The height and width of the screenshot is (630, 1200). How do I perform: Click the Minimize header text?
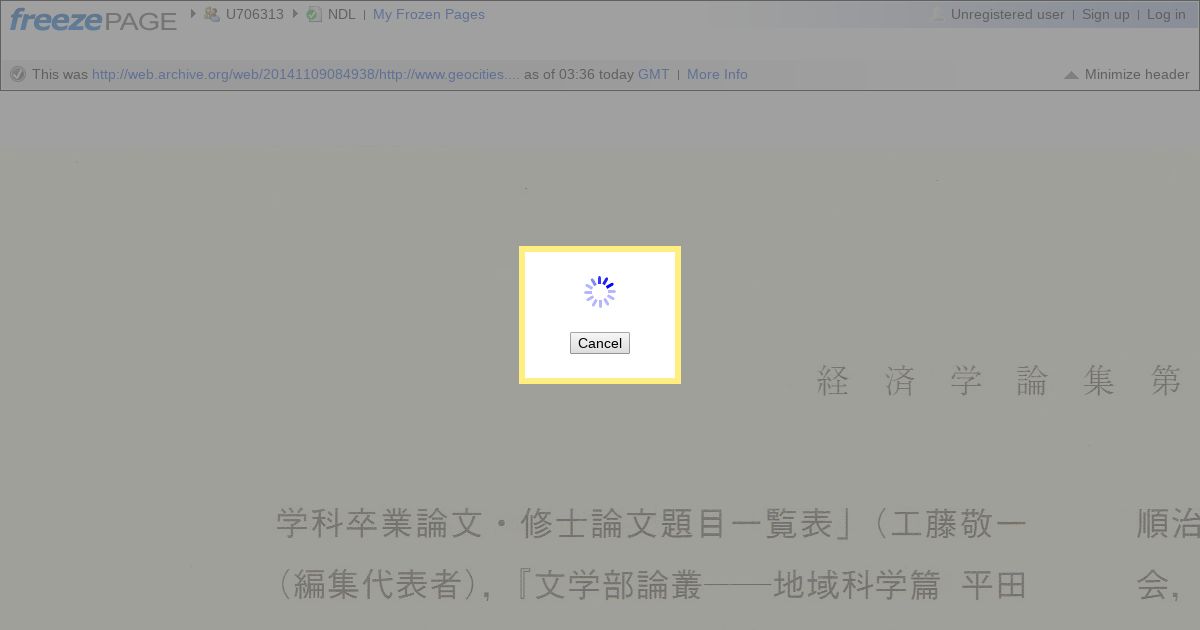click(x=1137, y=74)
